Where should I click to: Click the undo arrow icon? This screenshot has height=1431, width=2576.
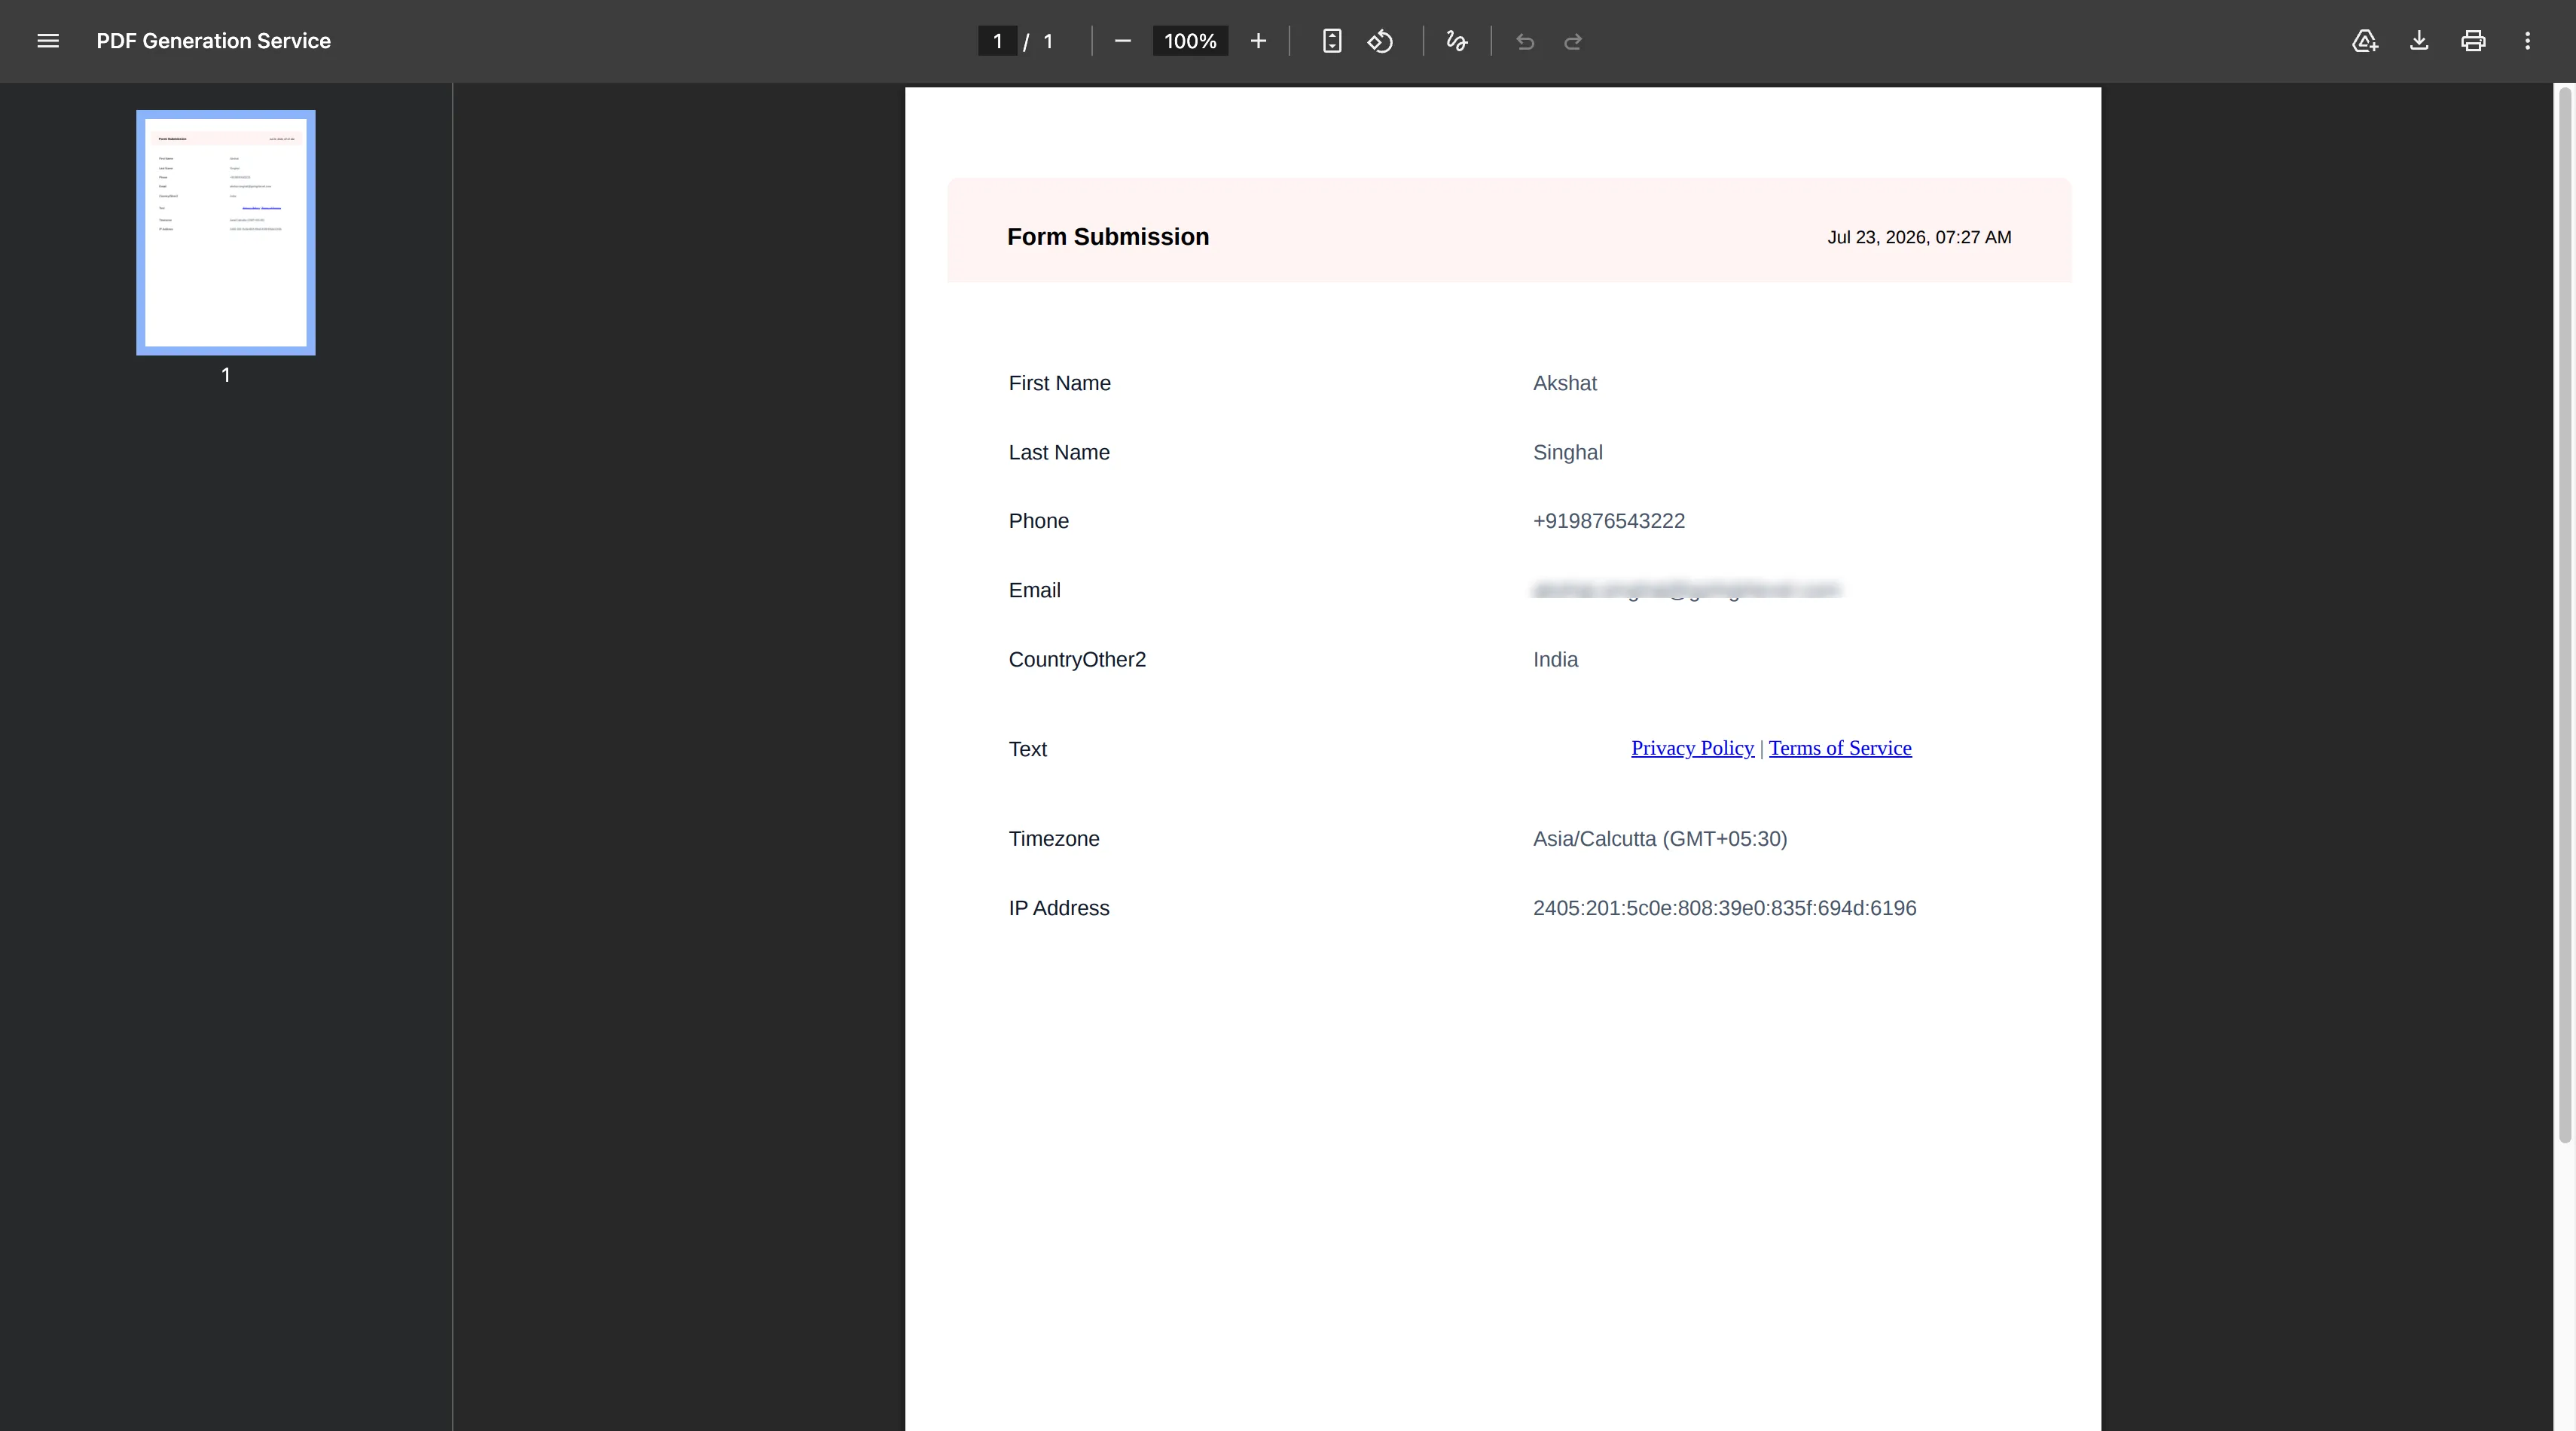pyautogui.click(x=1524, y=41)
